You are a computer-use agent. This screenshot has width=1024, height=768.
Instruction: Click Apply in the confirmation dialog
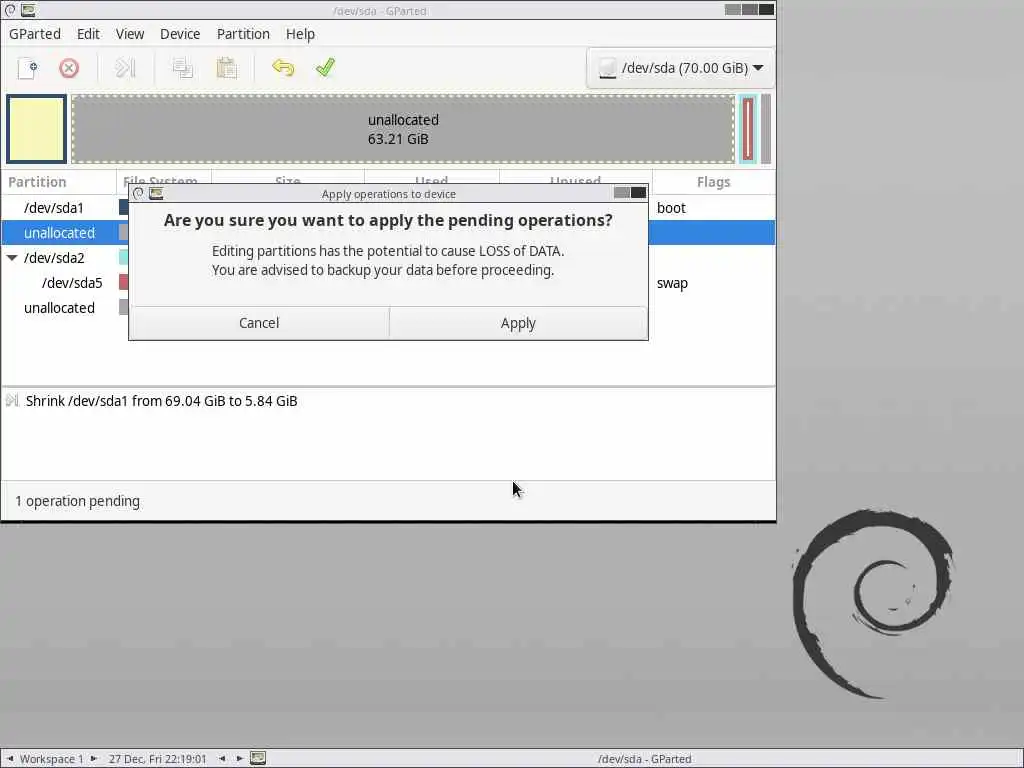coord(518,323)
